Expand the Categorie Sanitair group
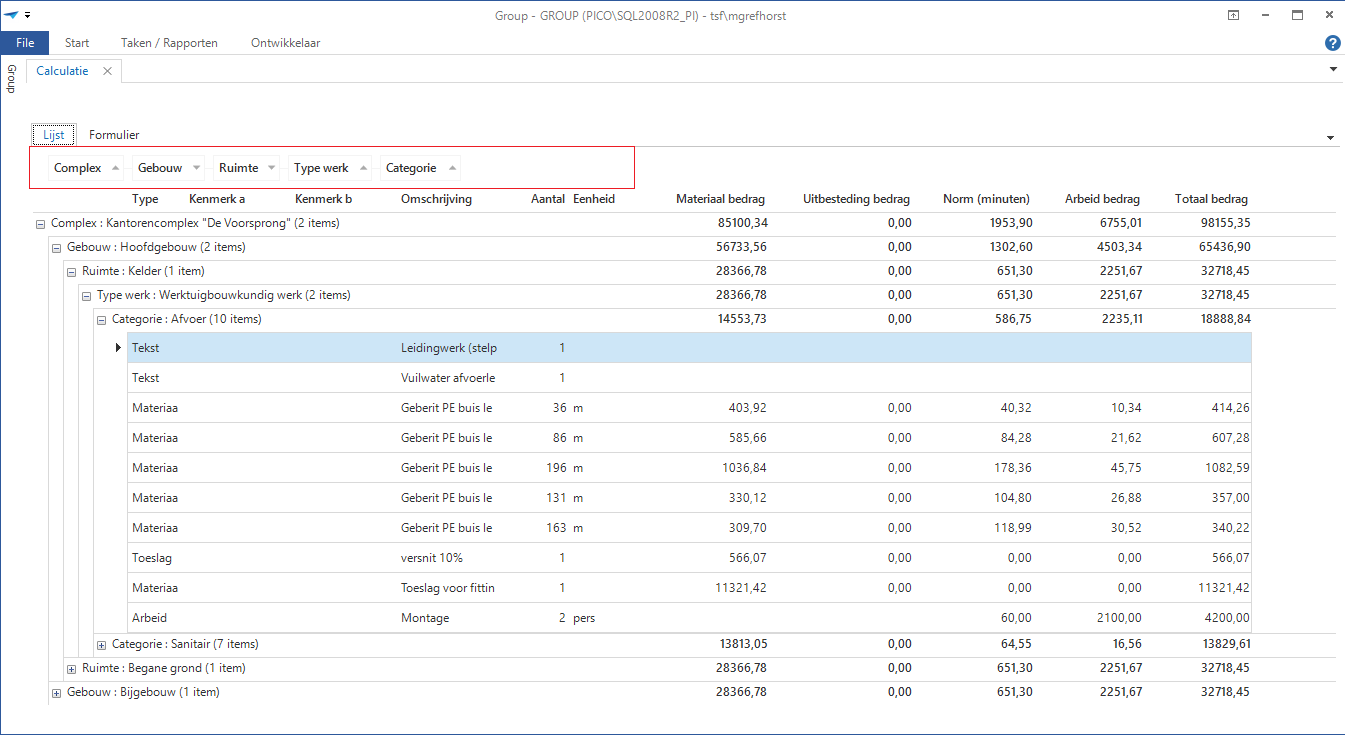This screenshot has width=1345, height=735. click(x=102, y=645)
